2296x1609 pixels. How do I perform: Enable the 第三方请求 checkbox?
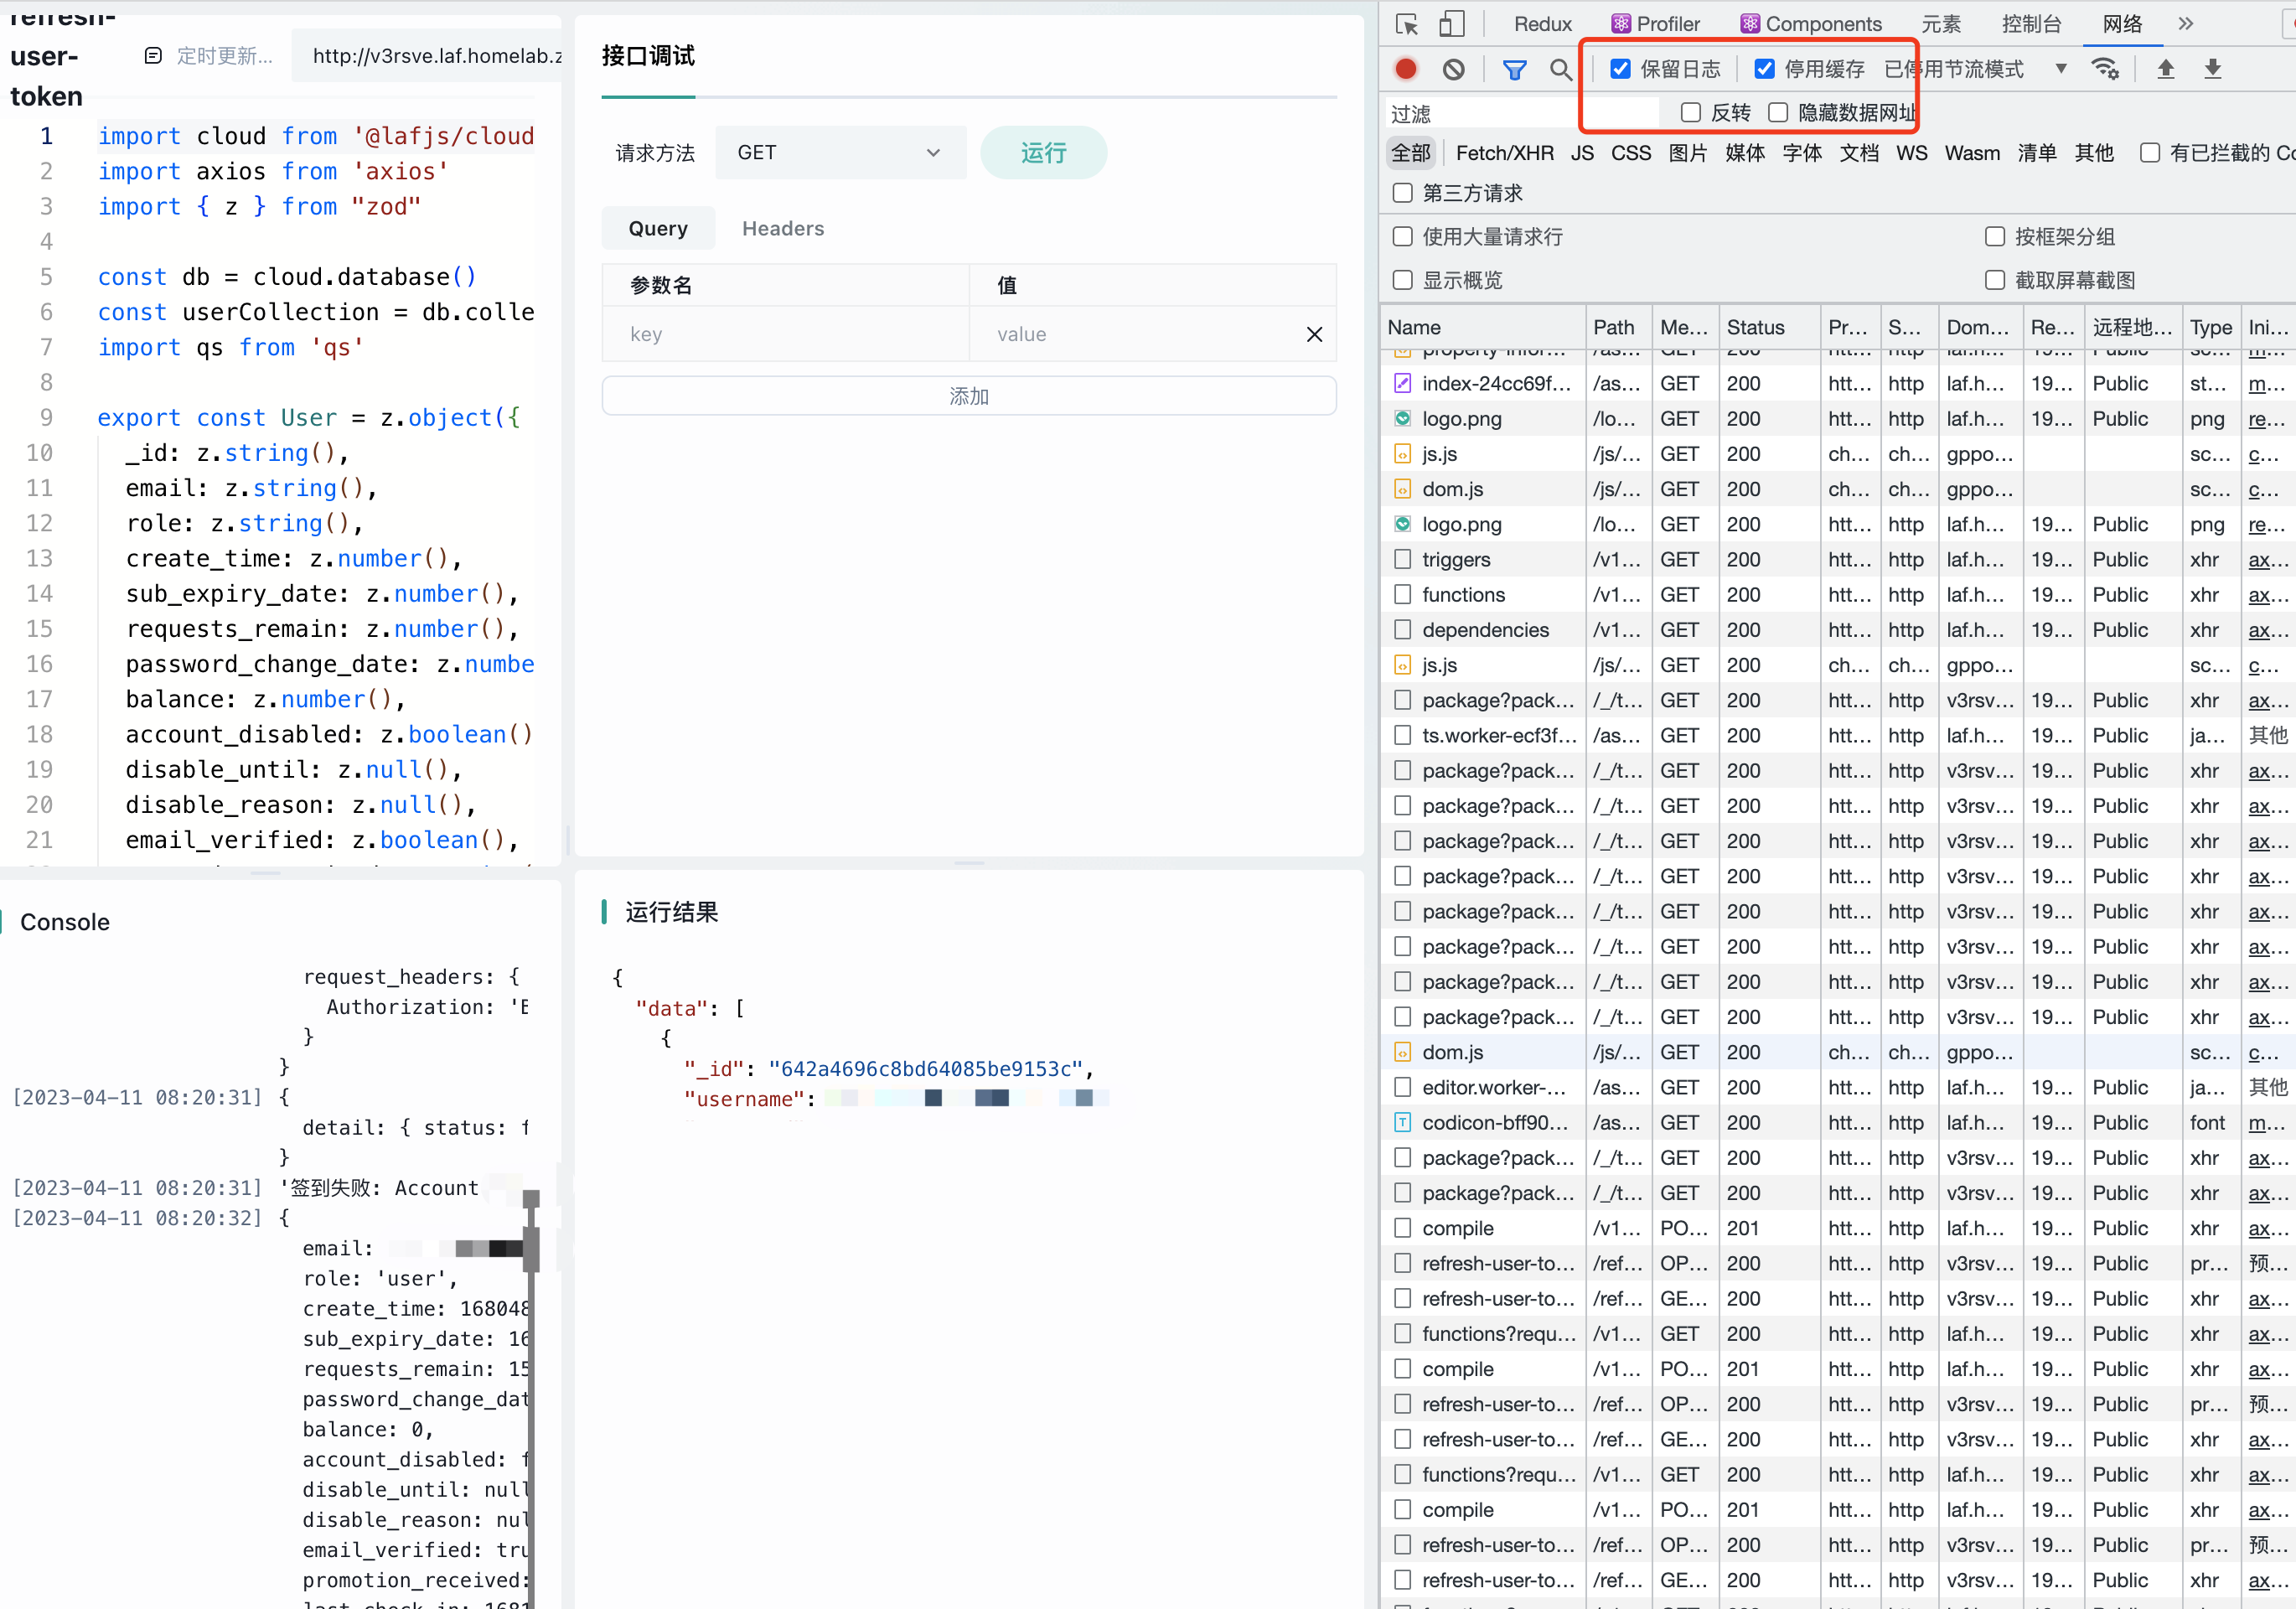tap(1402, 193)
